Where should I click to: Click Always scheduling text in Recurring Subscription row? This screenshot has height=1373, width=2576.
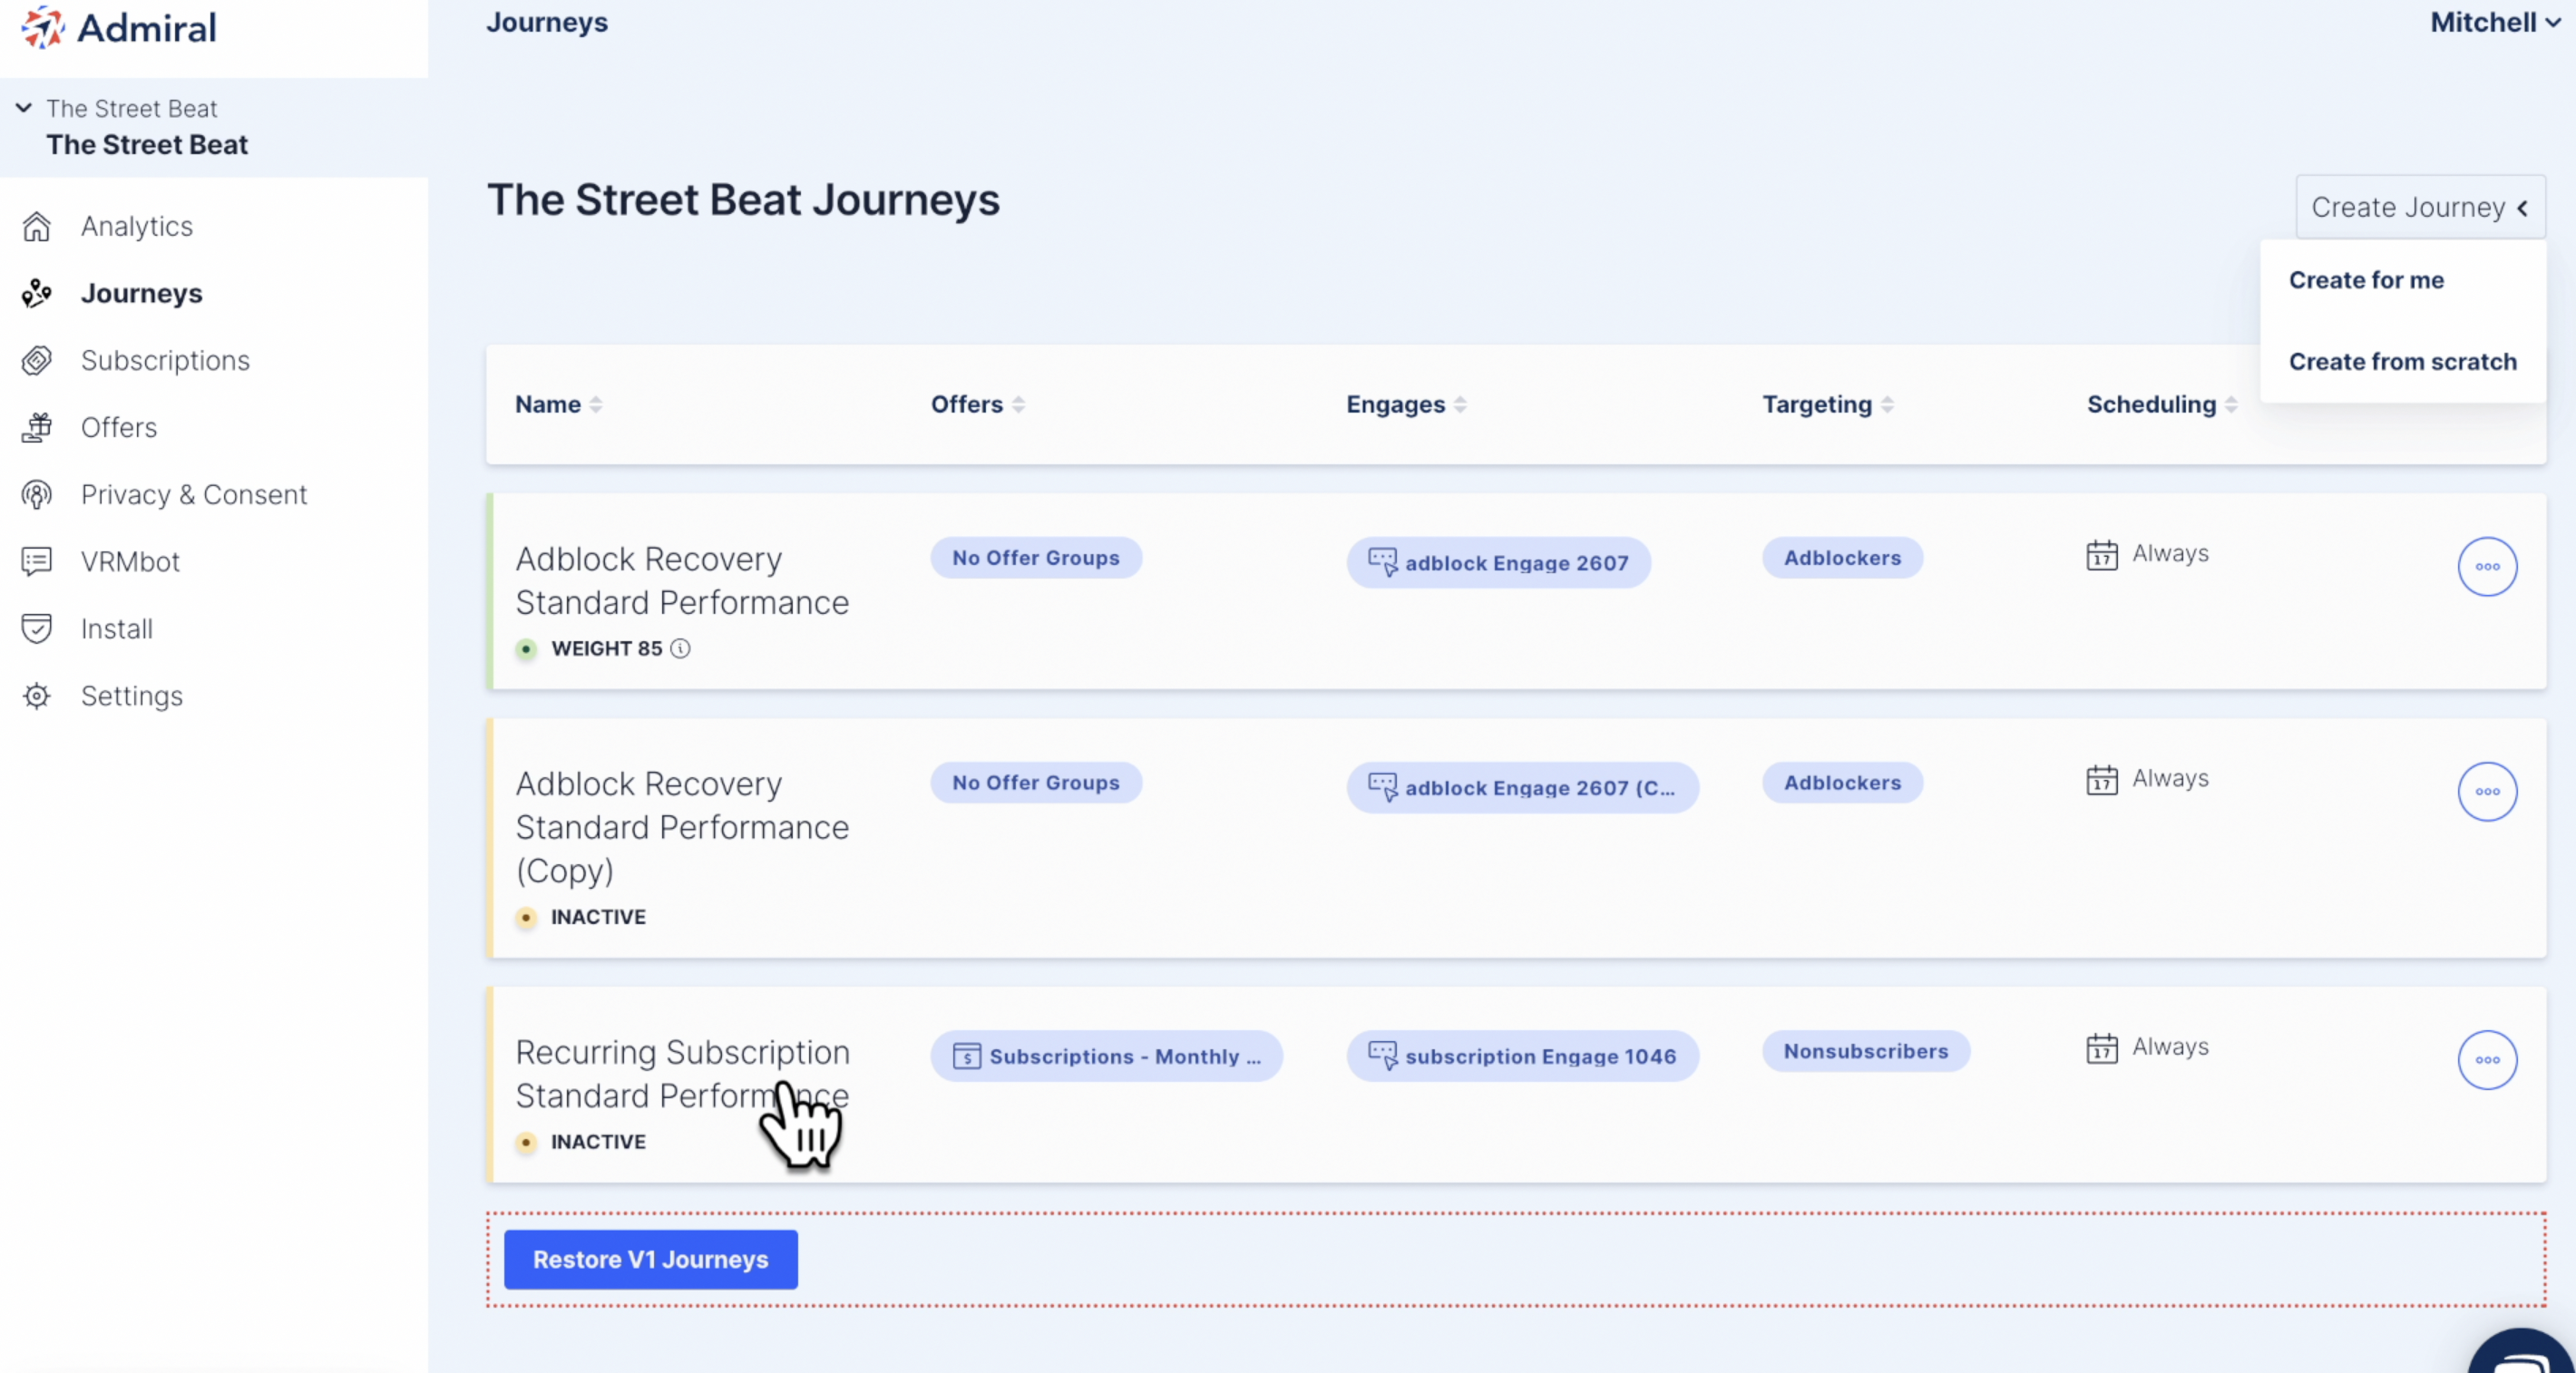coord(2170,1047)
